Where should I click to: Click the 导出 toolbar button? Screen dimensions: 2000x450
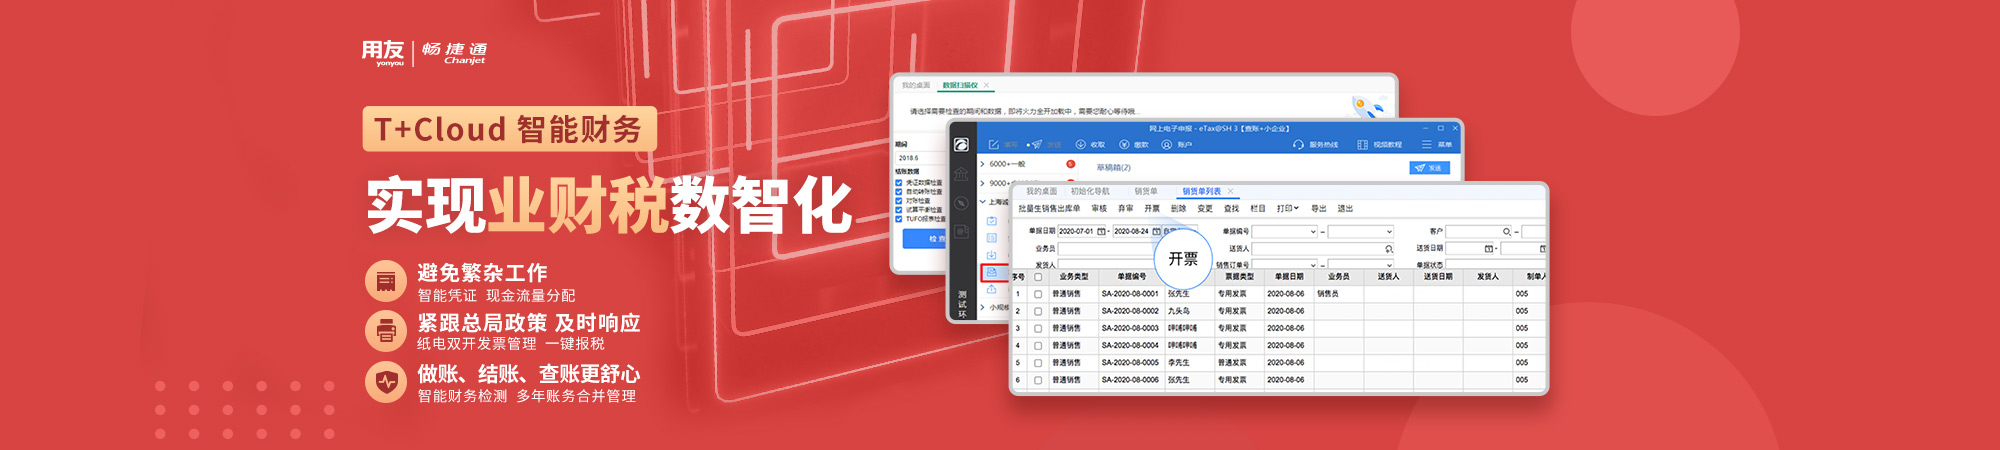1319,208
